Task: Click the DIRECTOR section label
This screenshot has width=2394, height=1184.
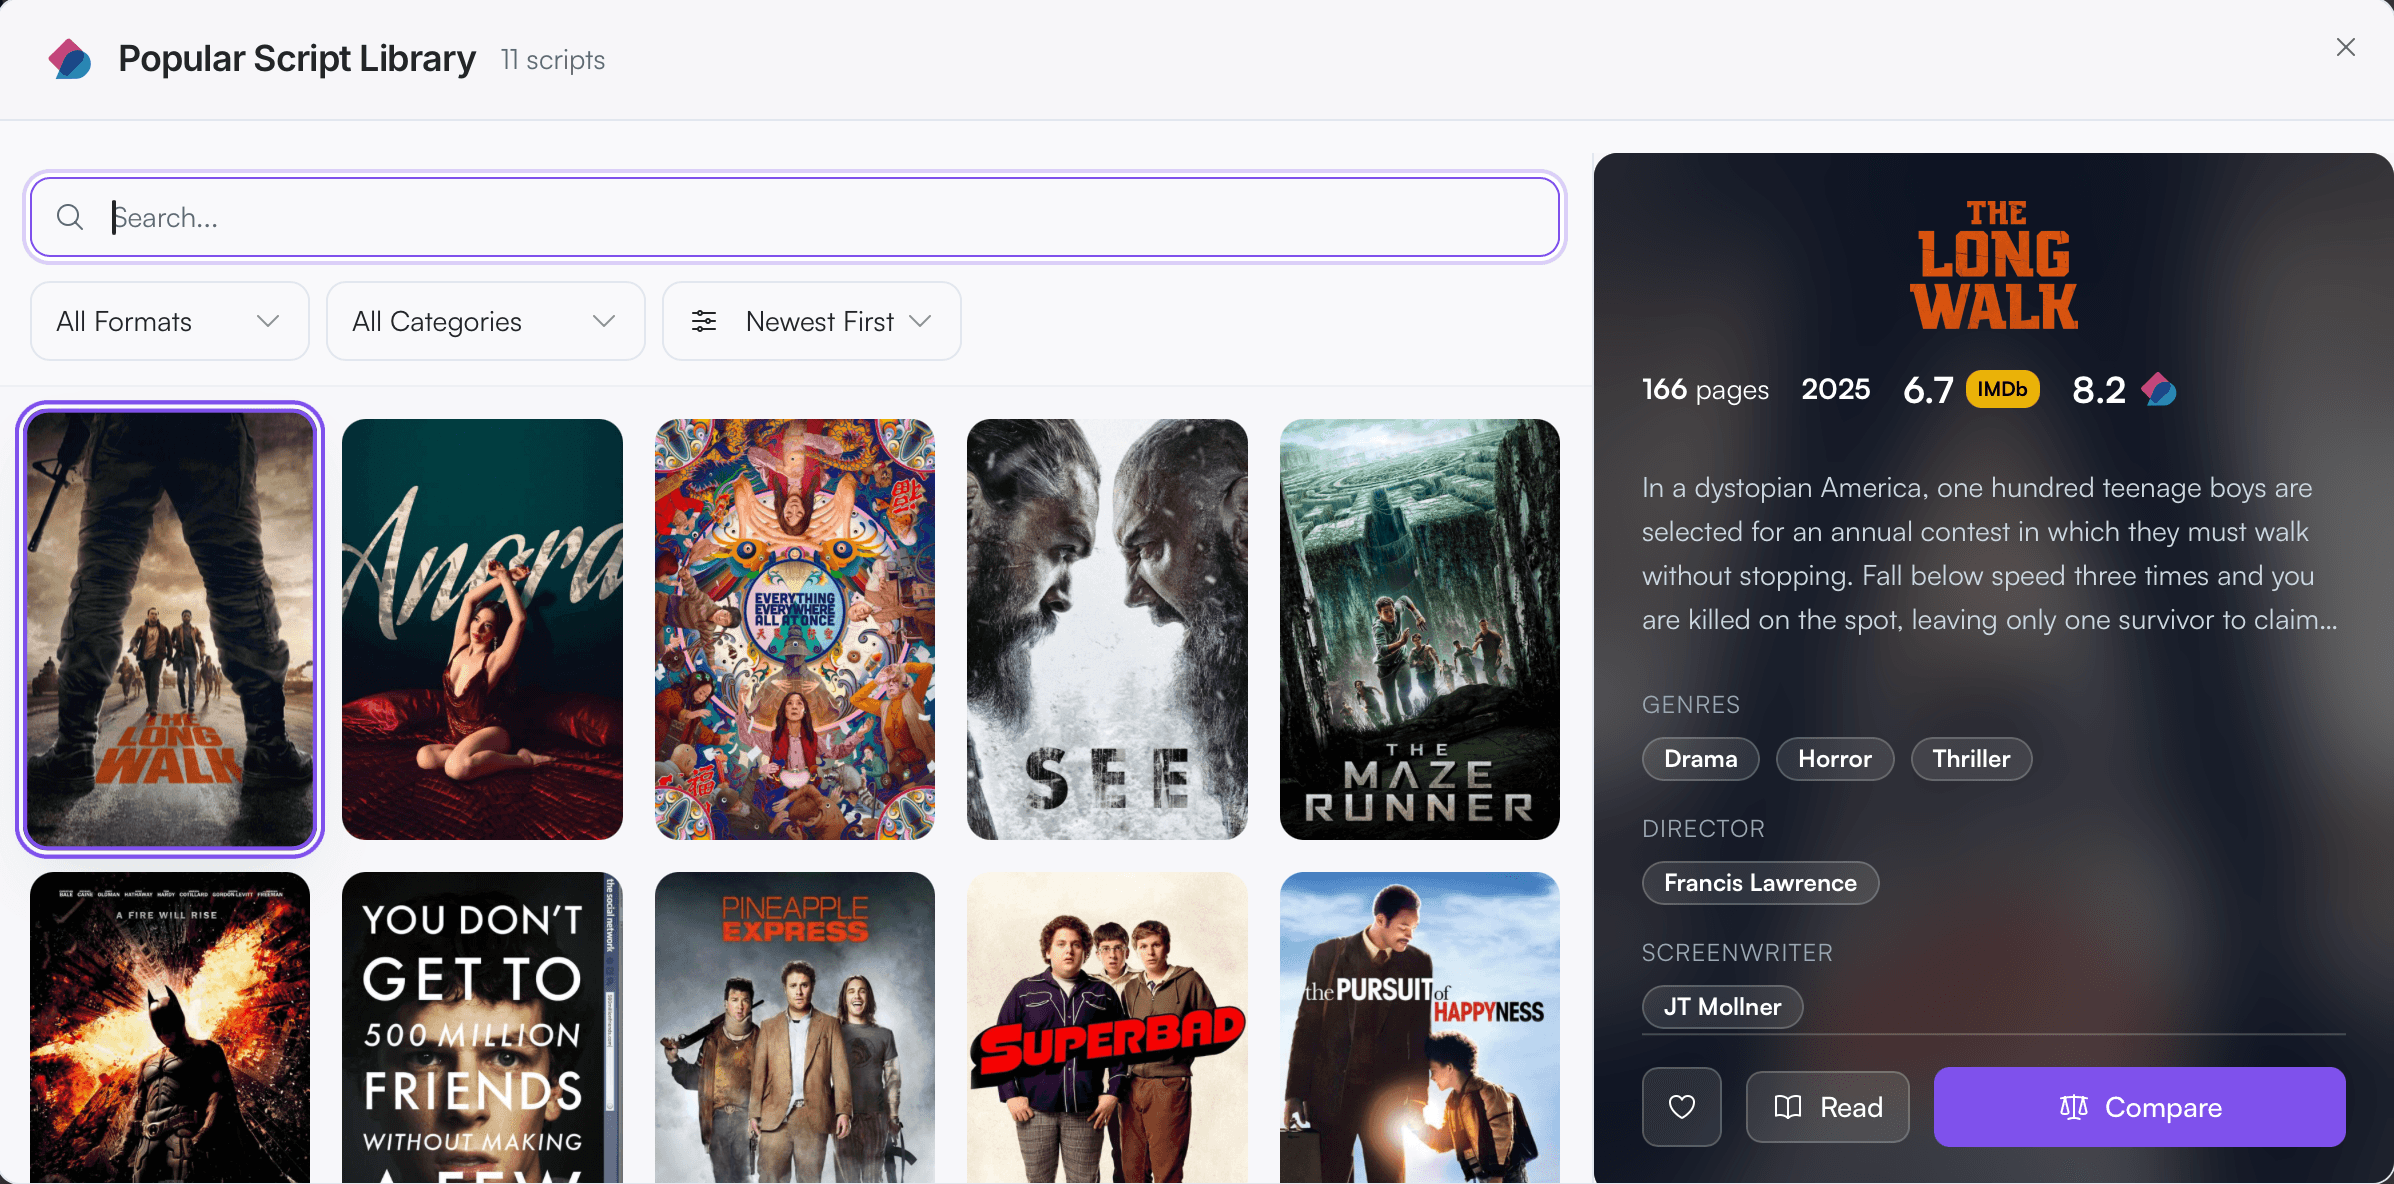Action: [x=1703, y=829]
